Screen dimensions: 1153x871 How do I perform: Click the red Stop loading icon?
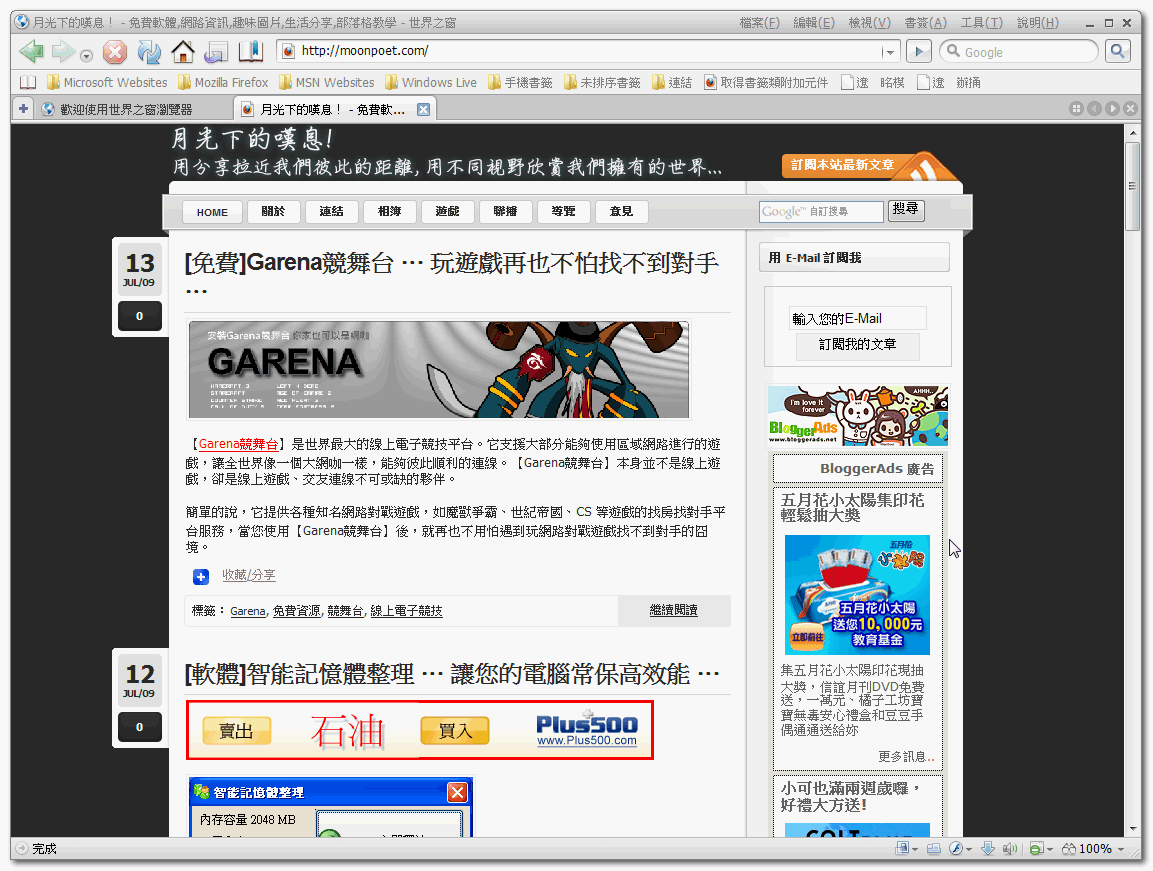tap(115, 52)
